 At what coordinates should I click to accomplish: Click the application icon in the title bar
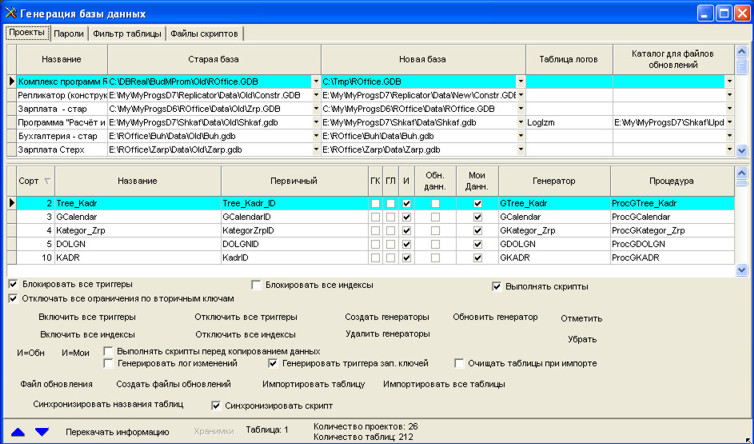coord(11,14)
